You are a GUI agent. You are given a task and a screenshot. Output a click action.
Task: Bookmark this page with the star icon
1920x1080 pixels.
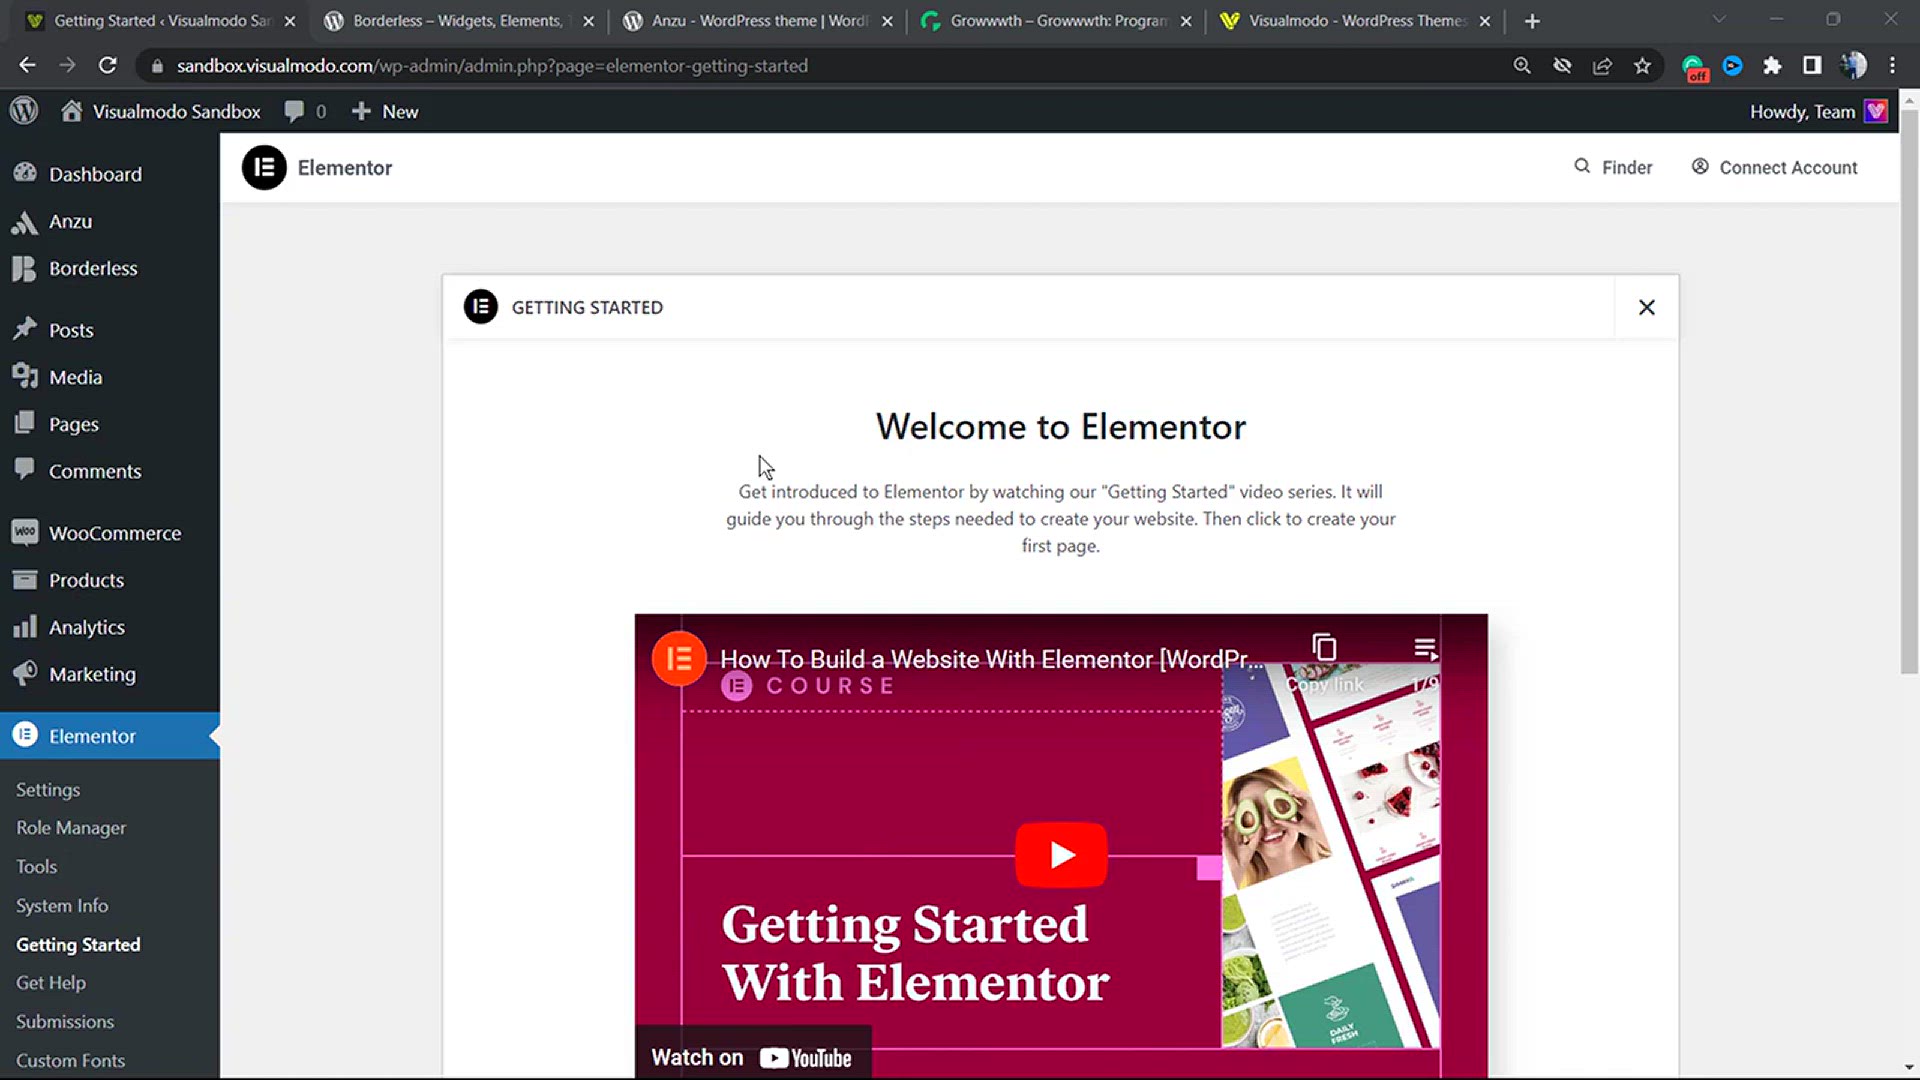tap(1642, 66)
